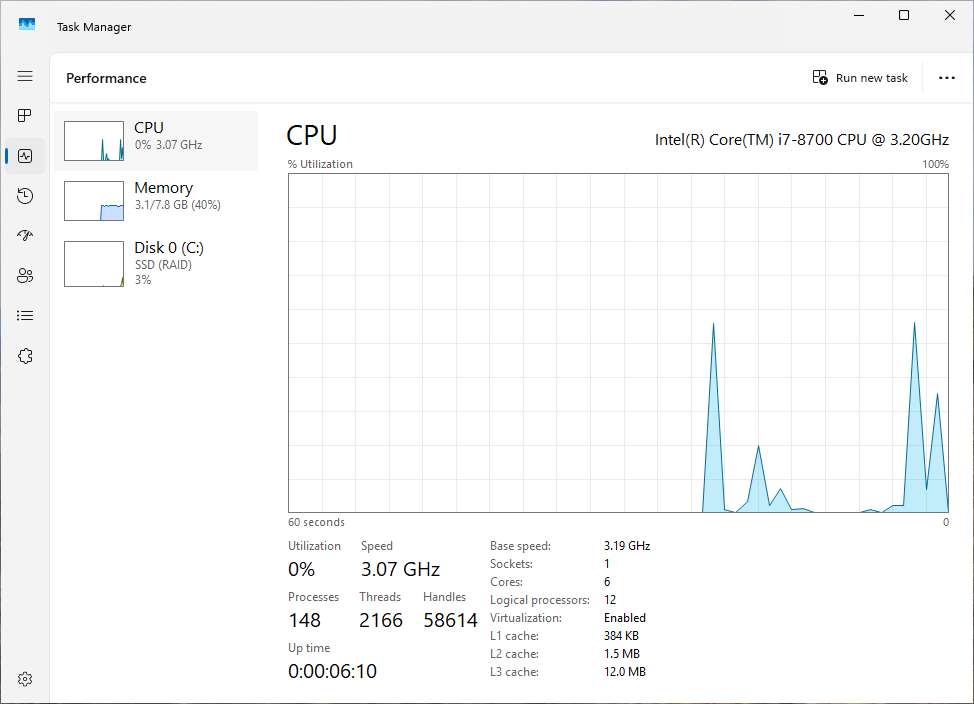Click the Task Manager title bar icon
974x704 pixels.
pos(27,26)
